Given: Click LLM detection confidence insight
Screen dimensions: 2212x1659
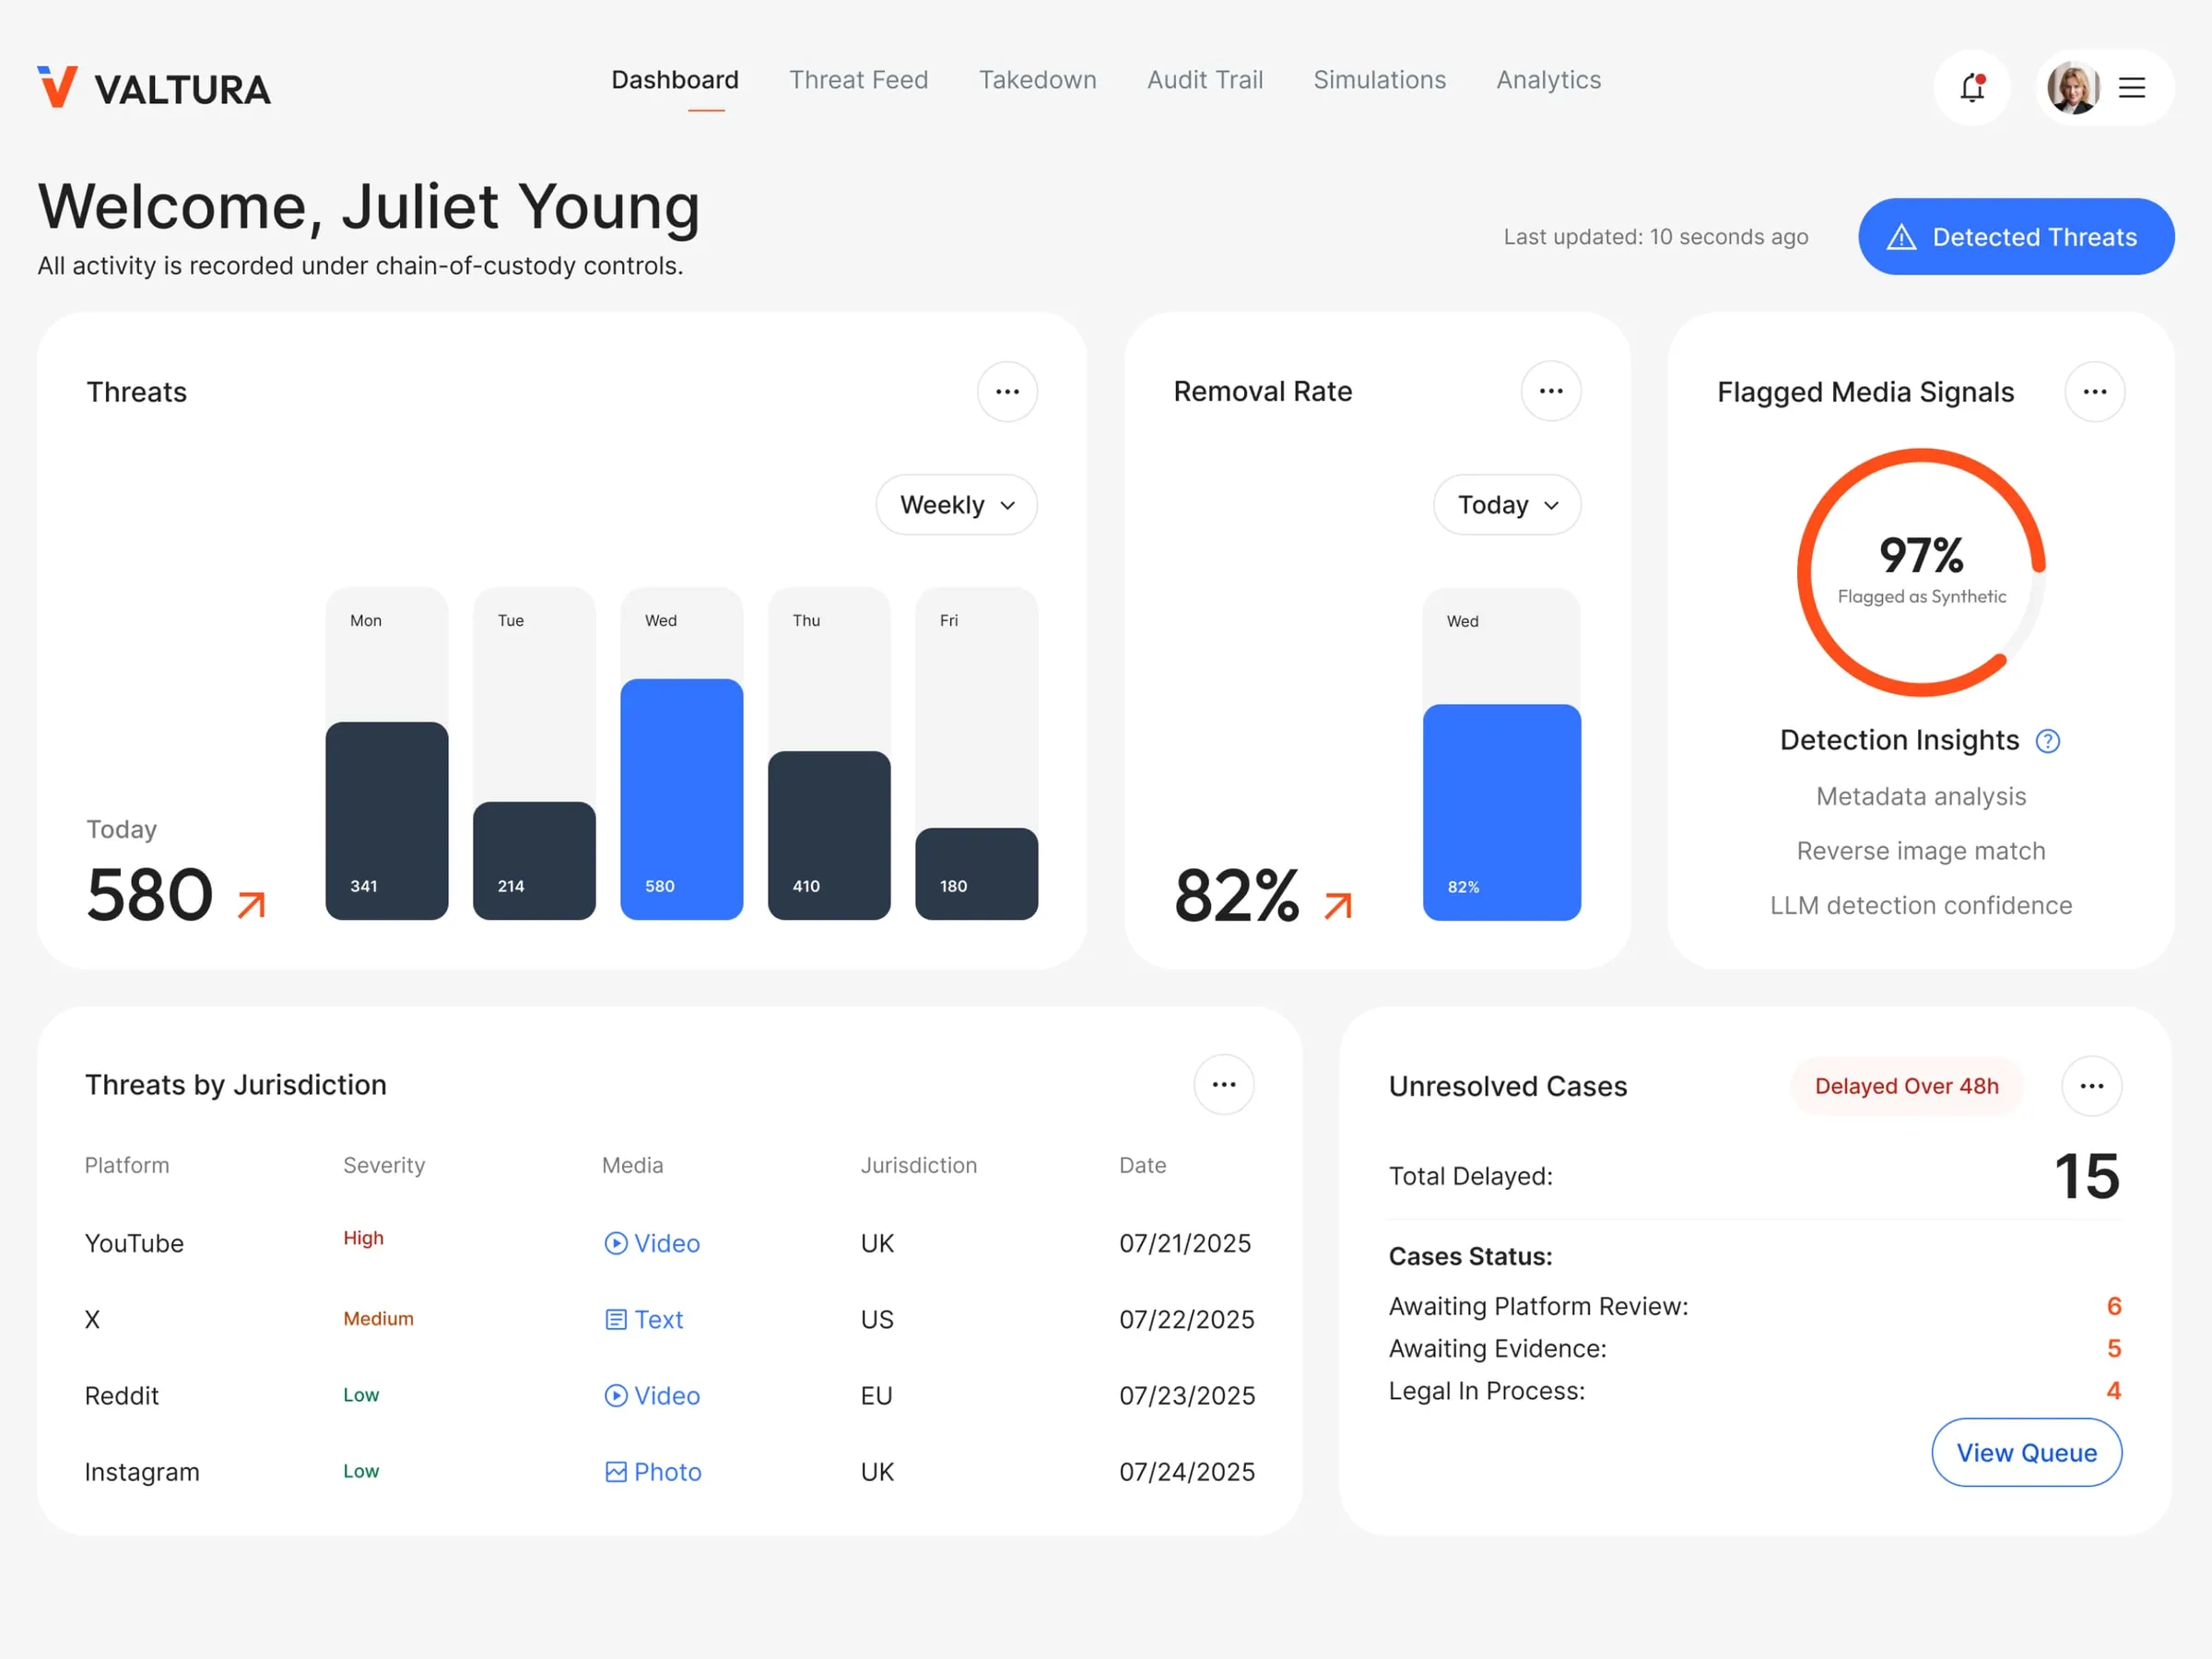Looking at the screenshot, I should coord(1921,905).
